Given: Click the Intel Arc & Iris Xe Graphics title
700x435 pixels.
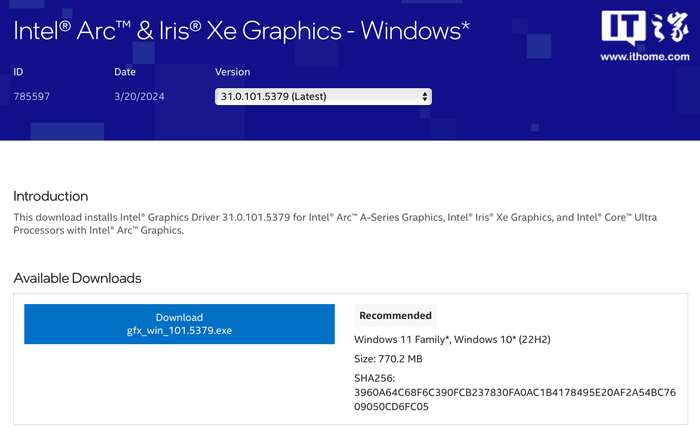Looking at the screenshot, I should [241, 30].
